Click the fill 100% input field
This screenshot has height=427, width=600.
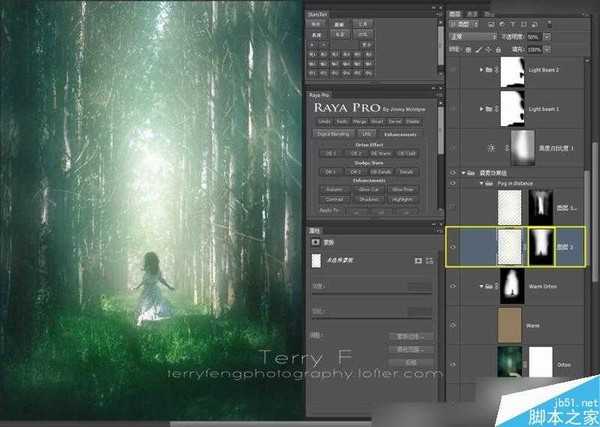[x=534, y=49]
